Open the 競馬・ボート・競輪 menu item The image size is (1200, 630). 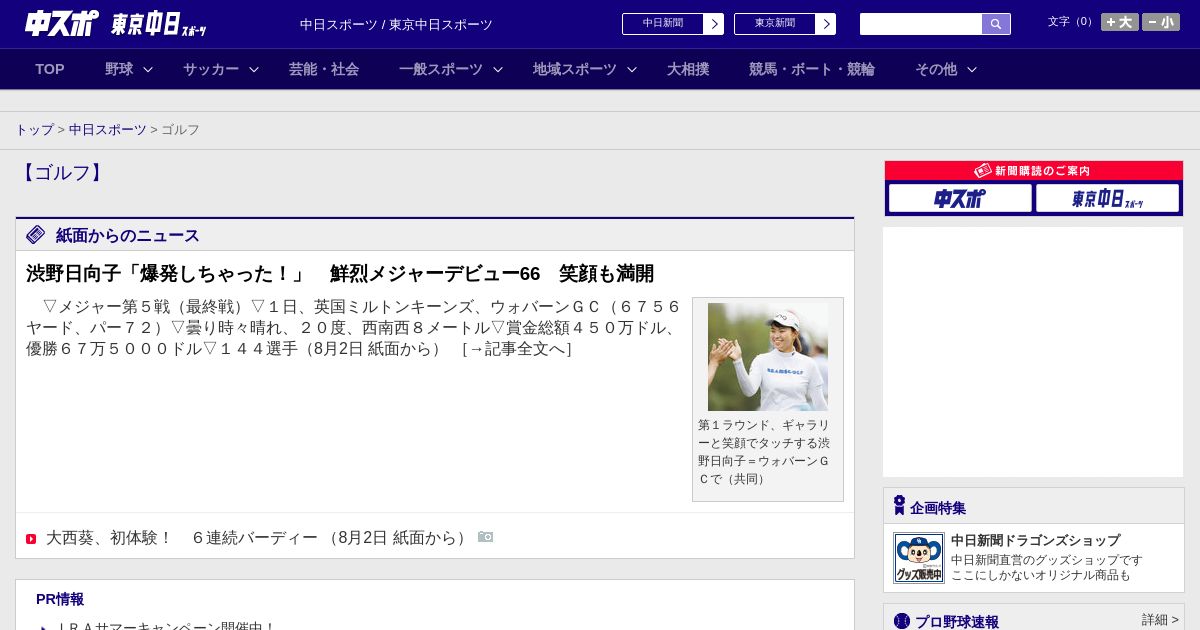[812, 69]
